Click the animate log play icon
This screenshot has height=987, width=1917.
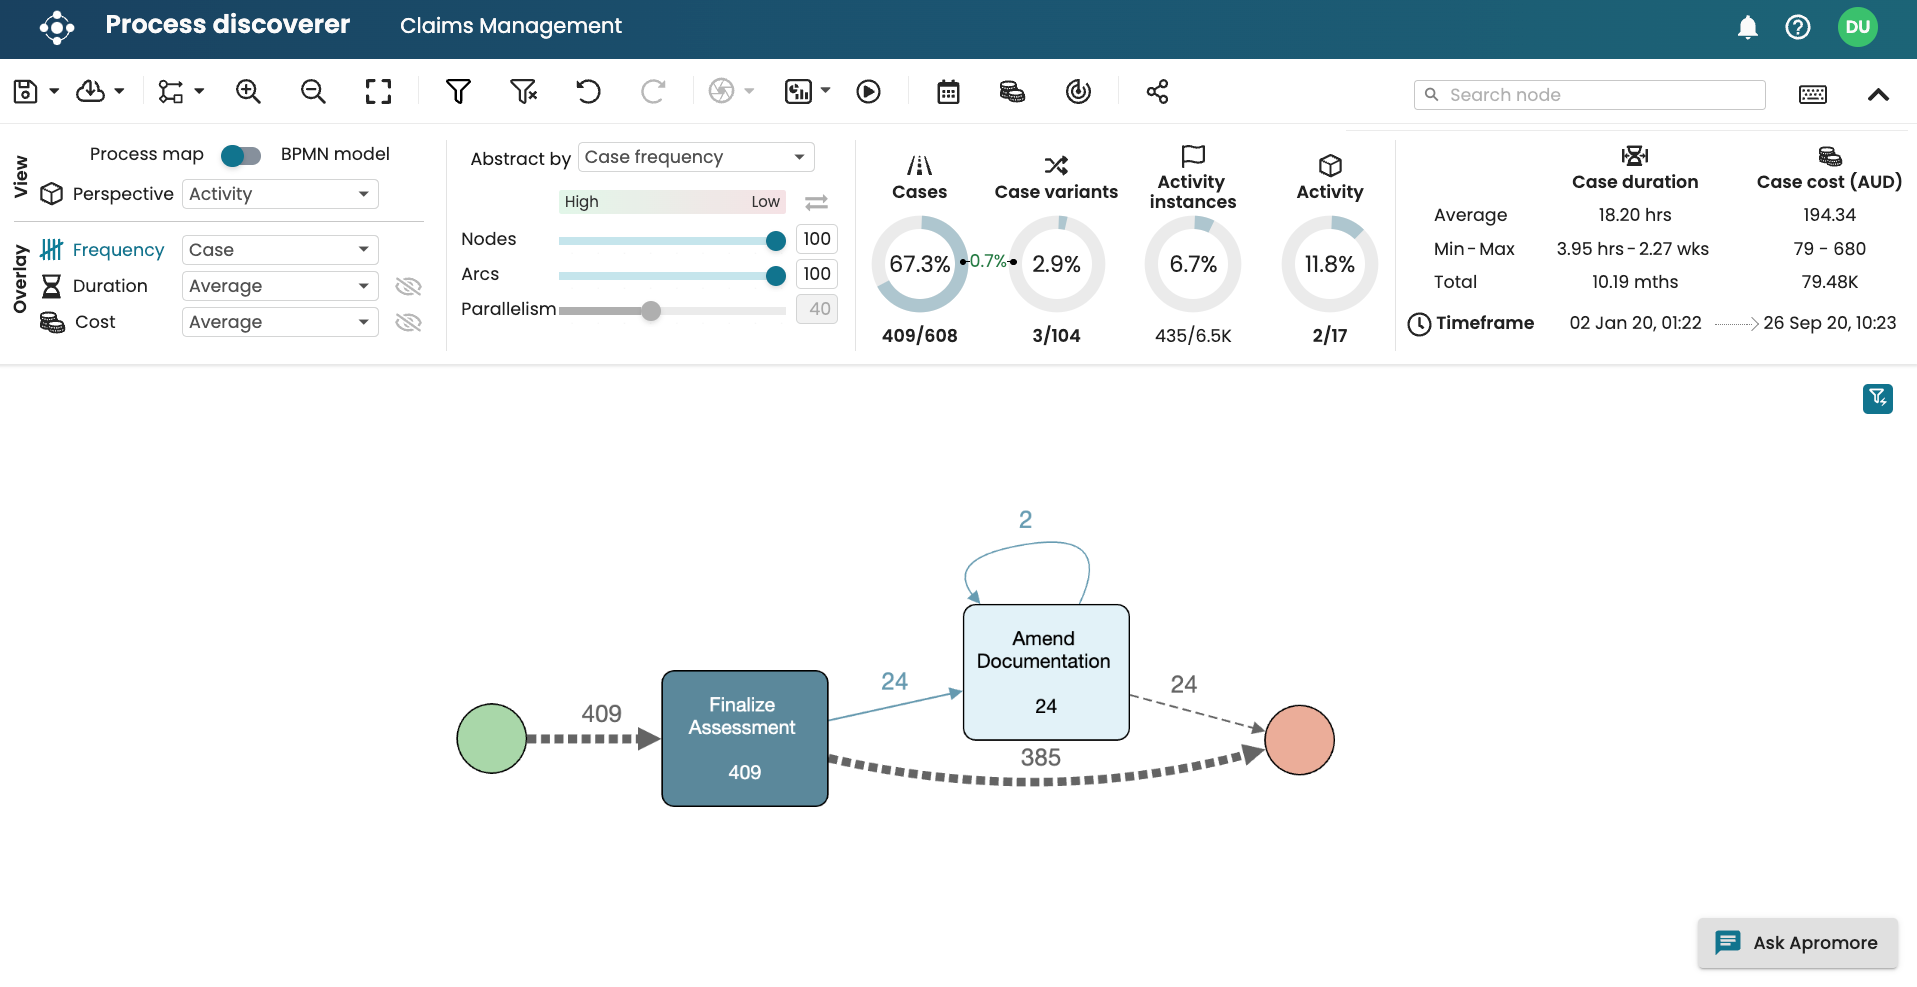click(868, 92)
